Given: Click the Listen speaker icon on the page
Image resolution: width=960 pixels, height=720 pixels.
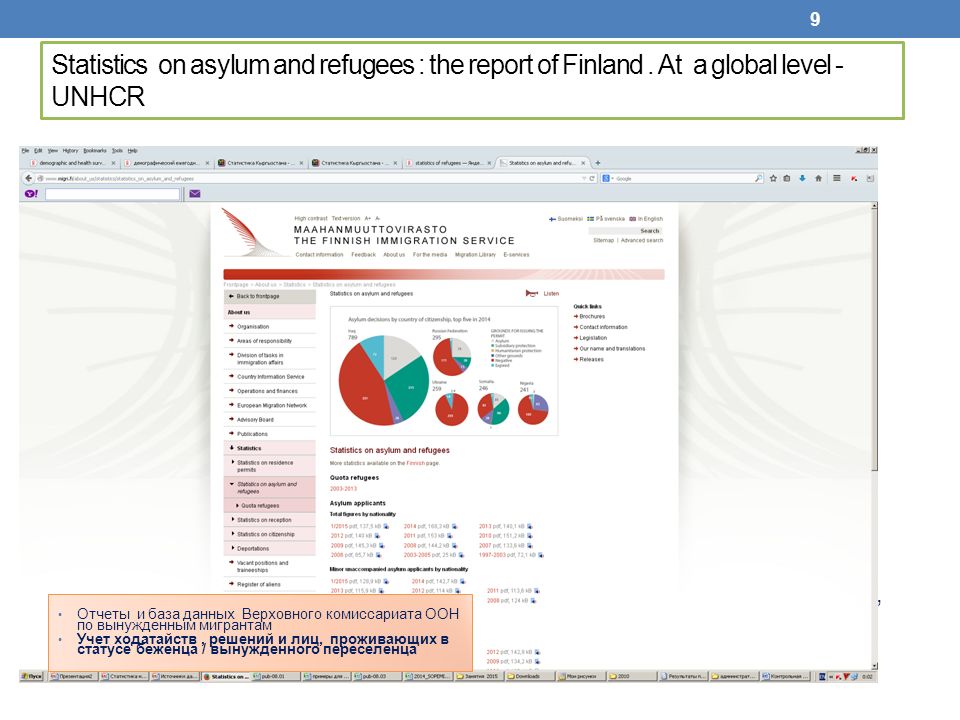Looking at the screenshot, I should tap(531, 293).
